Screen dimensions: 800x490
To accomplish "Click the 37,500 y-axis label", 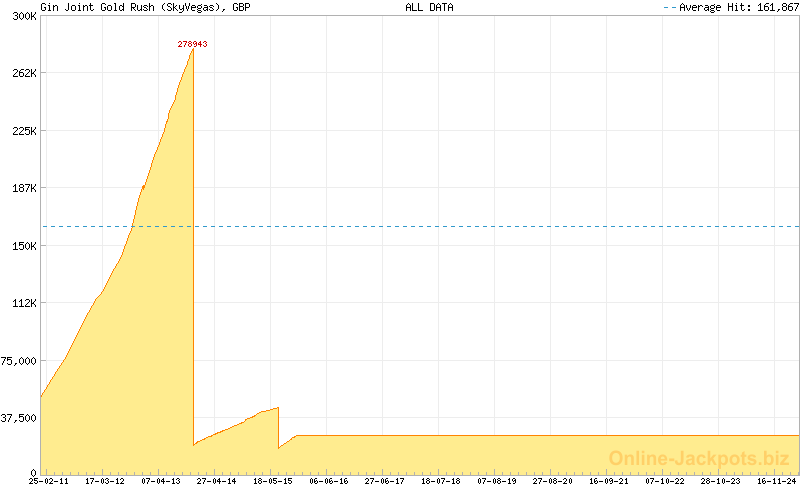I will click(x=19, y=419).
